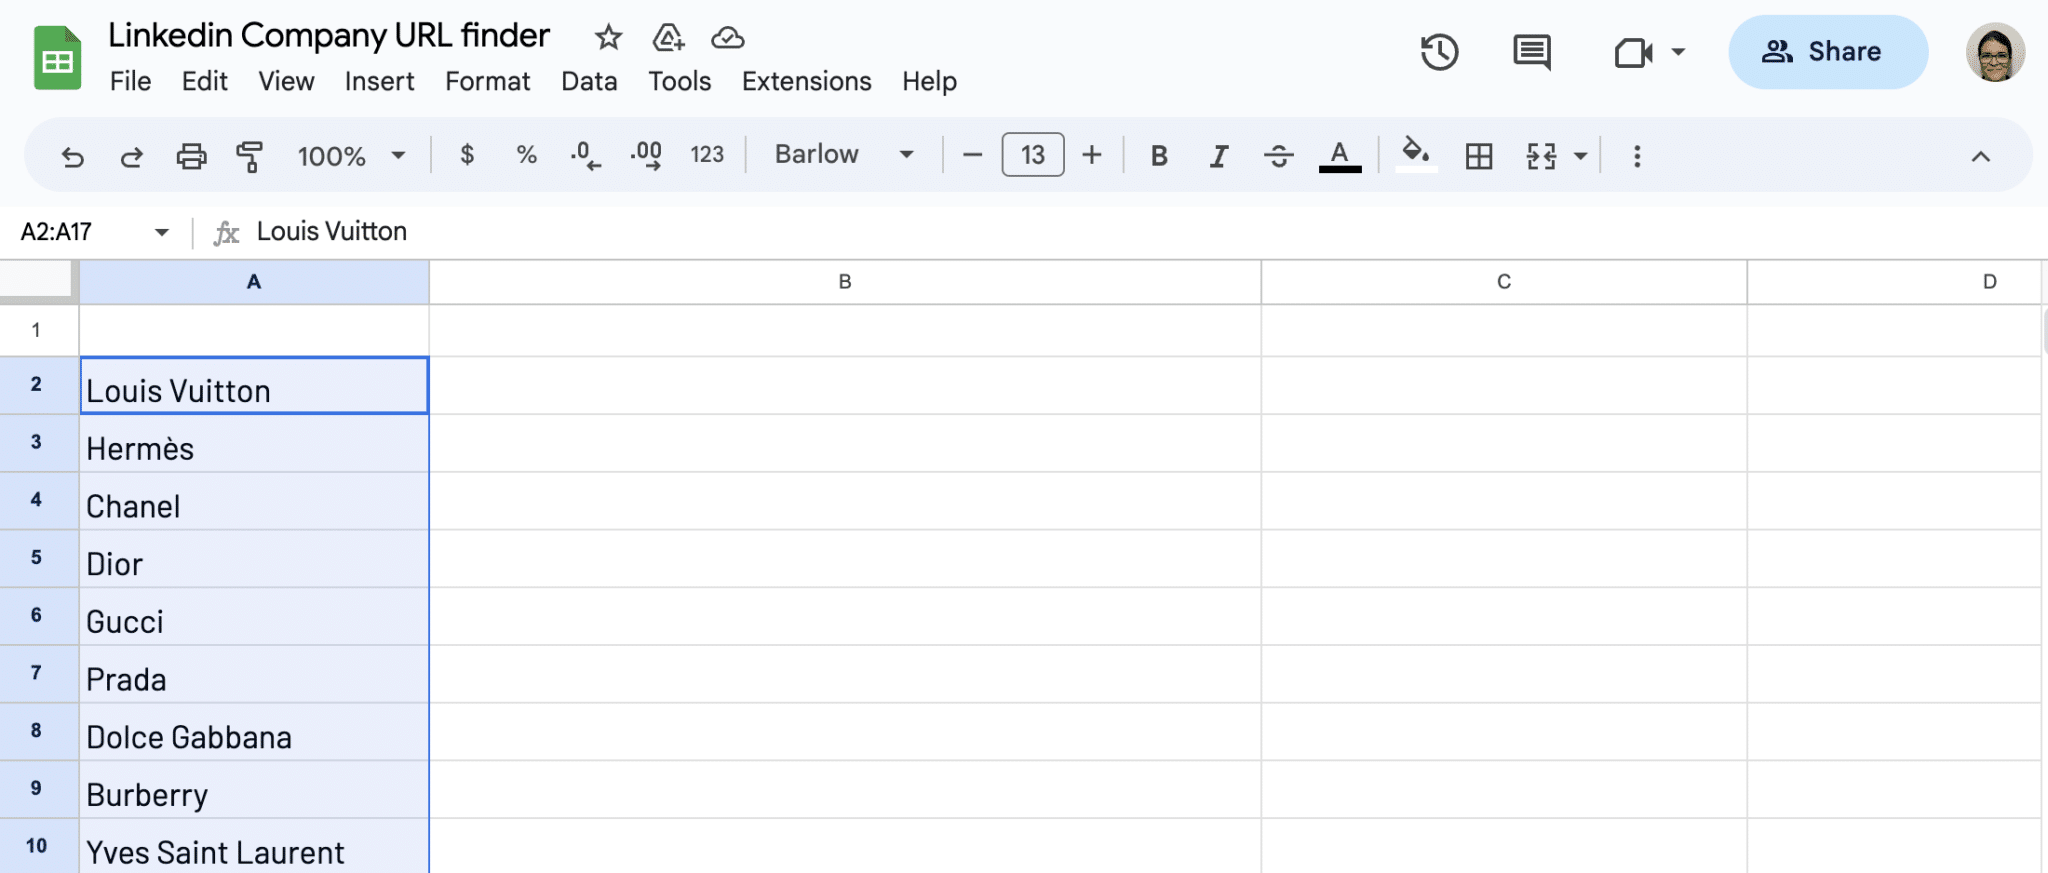Undo the last action
This screenshot has height=873, width=2048.
[x=72, y=156]
